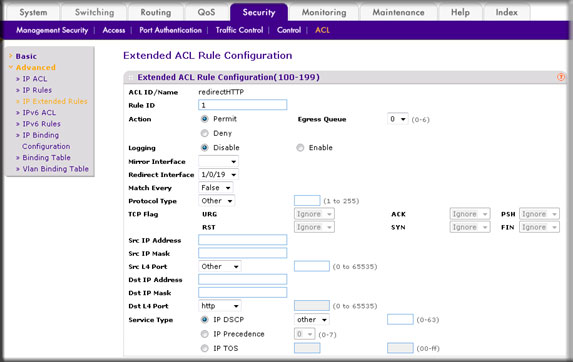573x362 pixels.
Task: Choose IP TOS service type
Action: (x=205, y=348)
